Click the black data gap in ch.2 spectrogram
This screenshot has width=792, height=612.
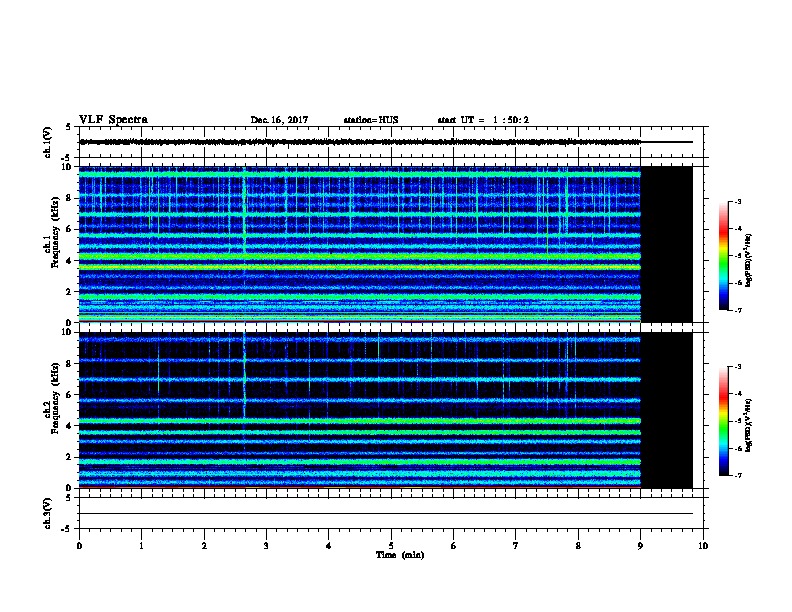(667, 410)
